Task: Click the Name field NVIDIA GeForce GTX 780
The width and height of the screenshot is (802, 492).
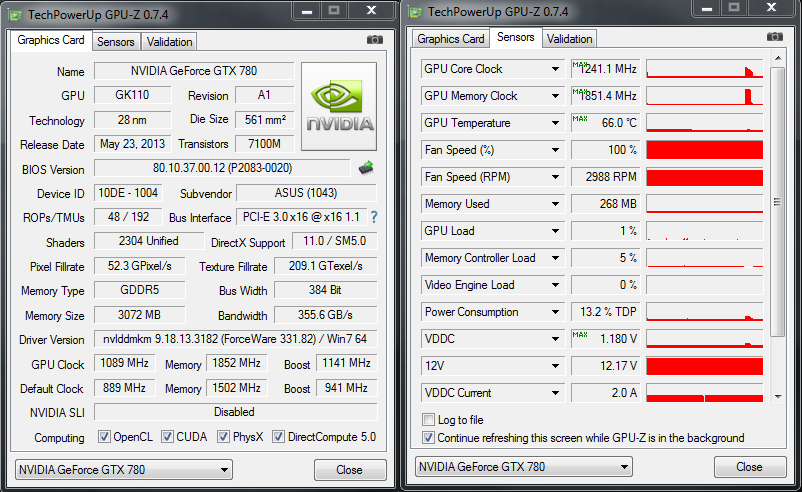Action: [x=194, y=71]
